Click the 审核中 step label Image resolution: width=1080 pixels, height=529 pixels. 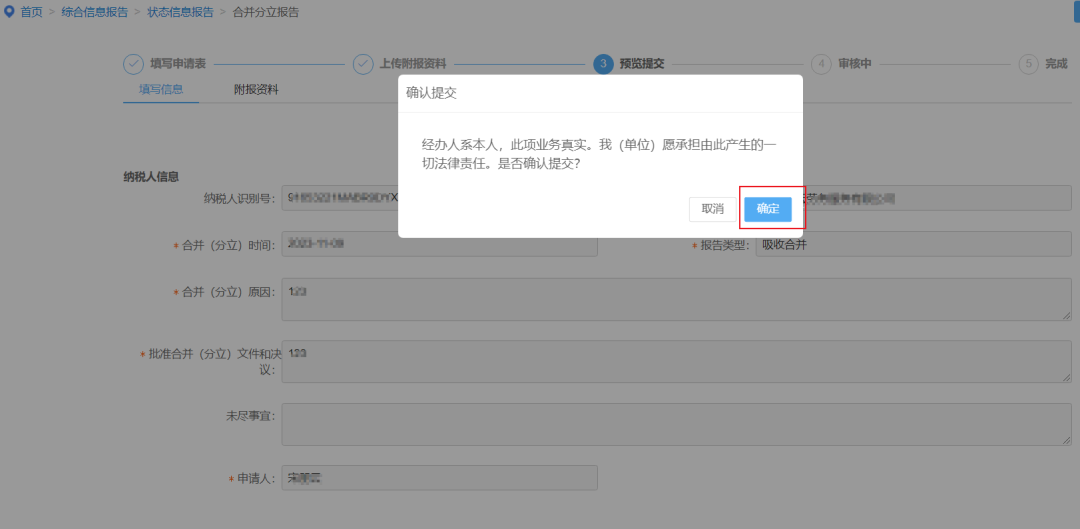click(x=855, y=64)
